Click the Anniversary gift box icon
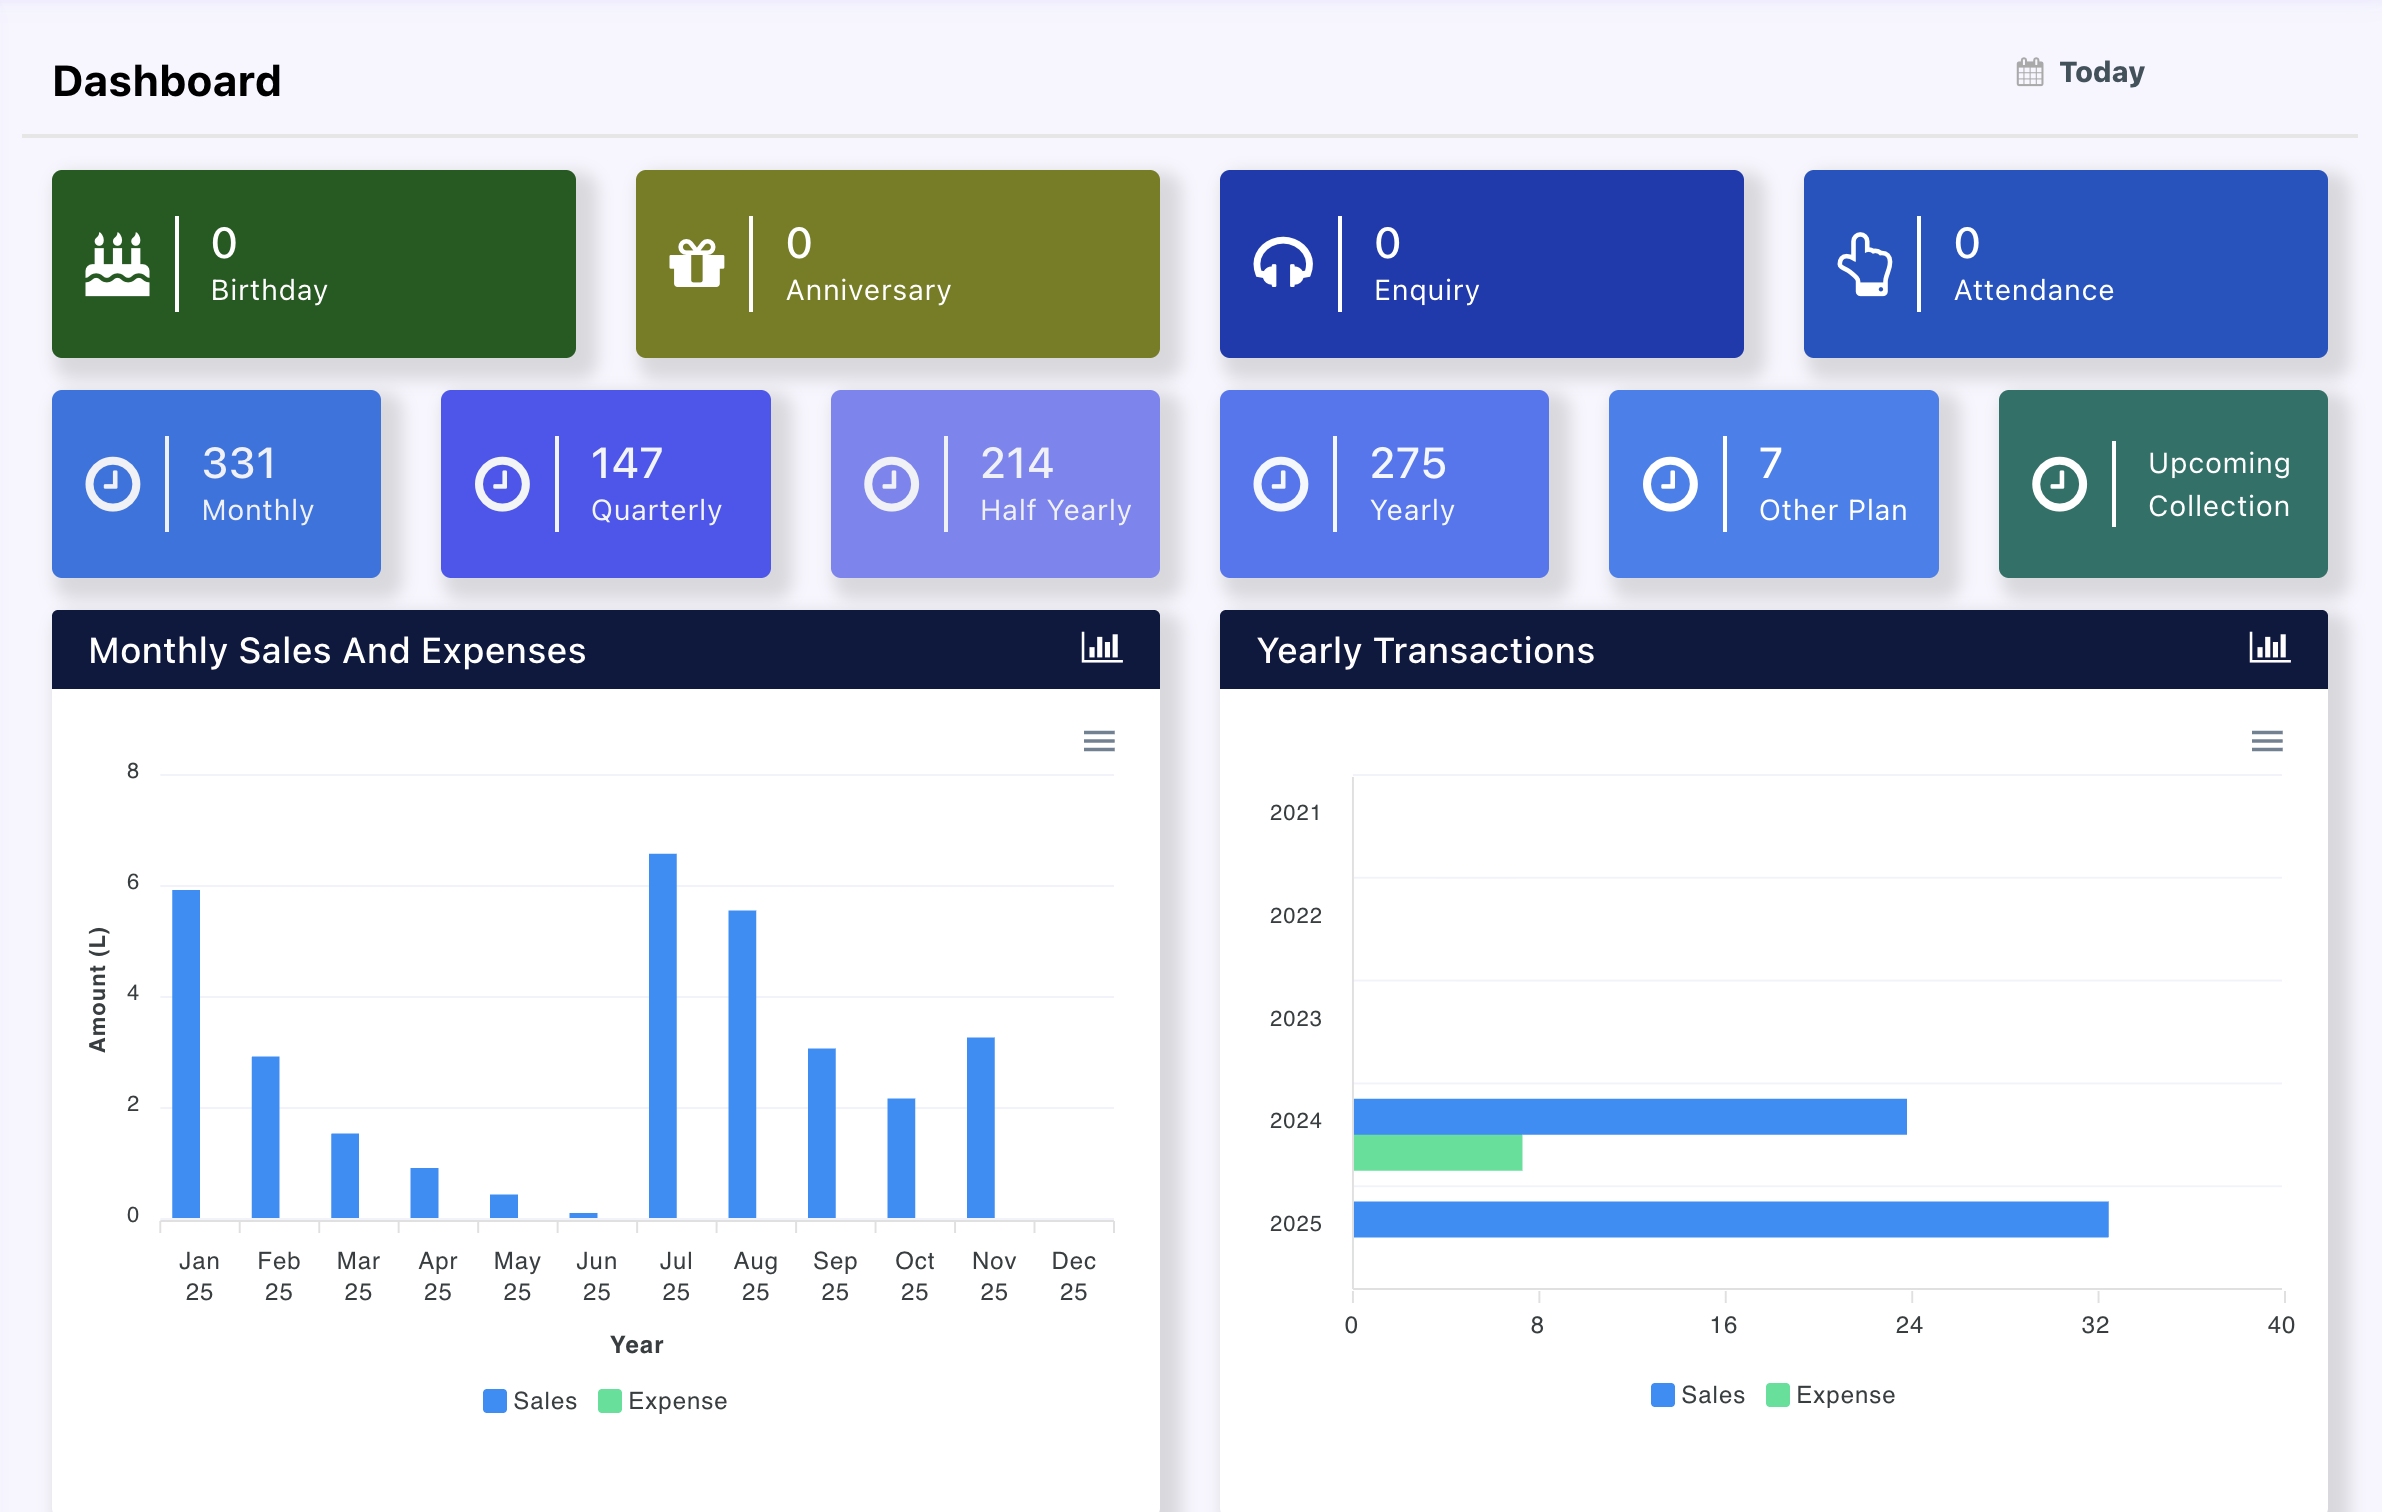 point(696,264)
